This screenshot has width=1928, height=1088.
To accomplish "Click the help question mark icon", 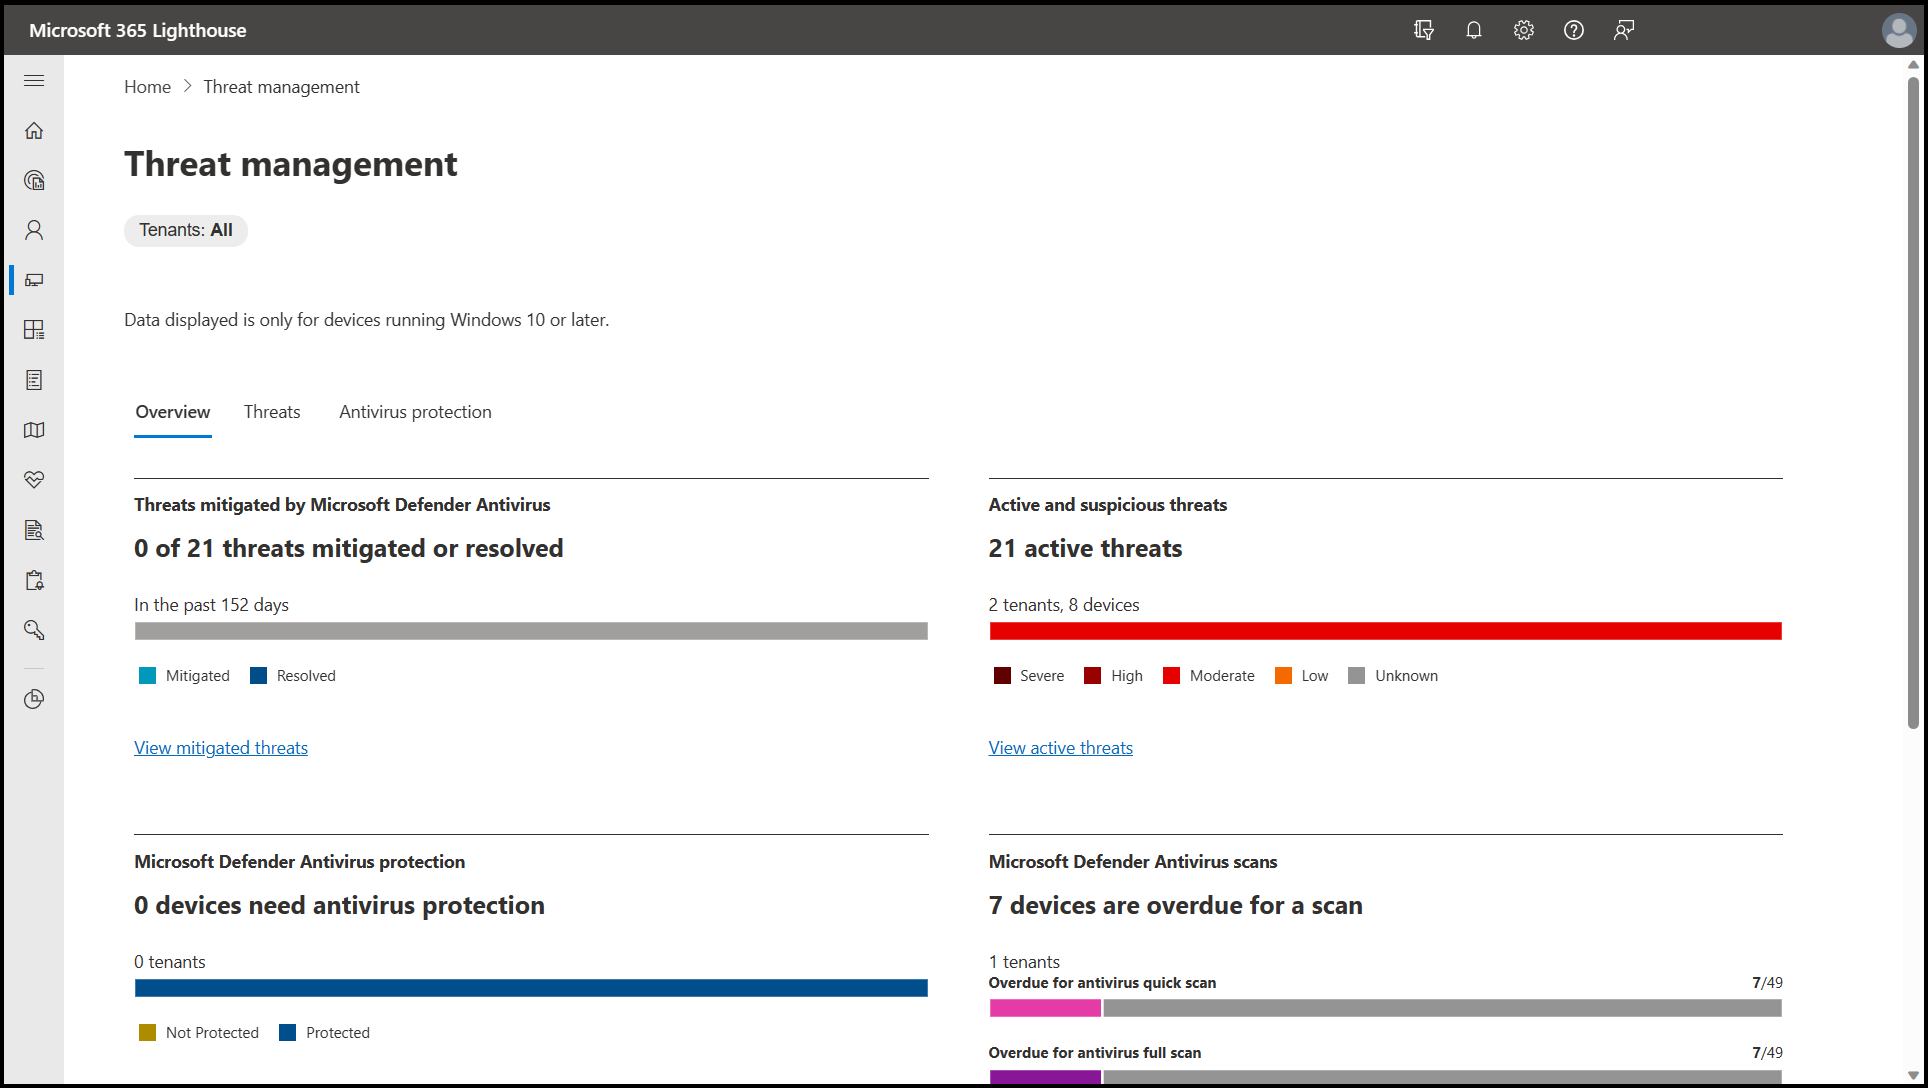I will (x=1573, y=30).
